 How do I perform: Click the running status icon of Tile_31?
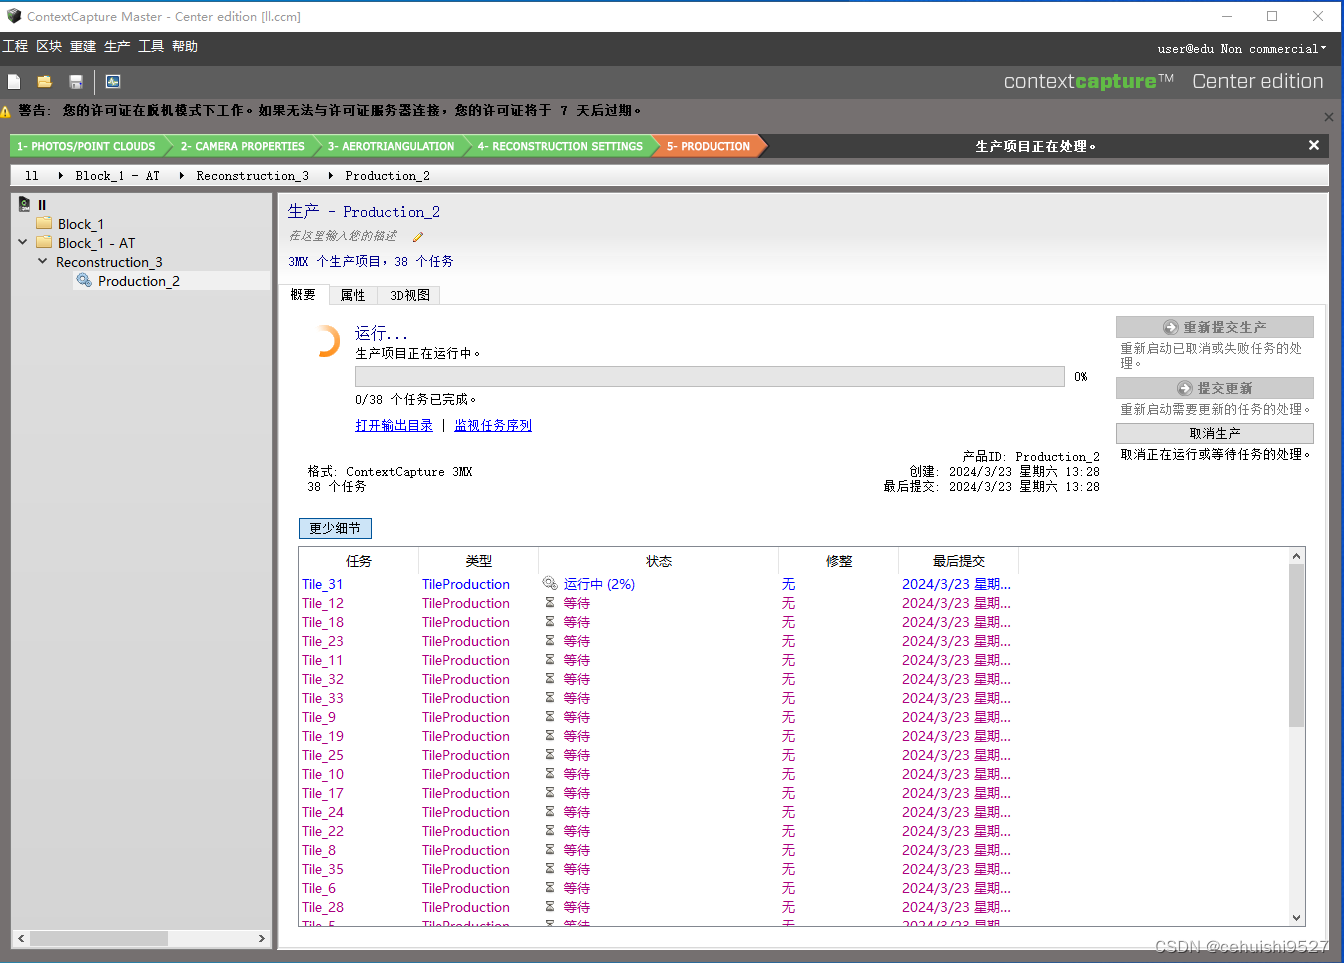[x=550, y=584]
